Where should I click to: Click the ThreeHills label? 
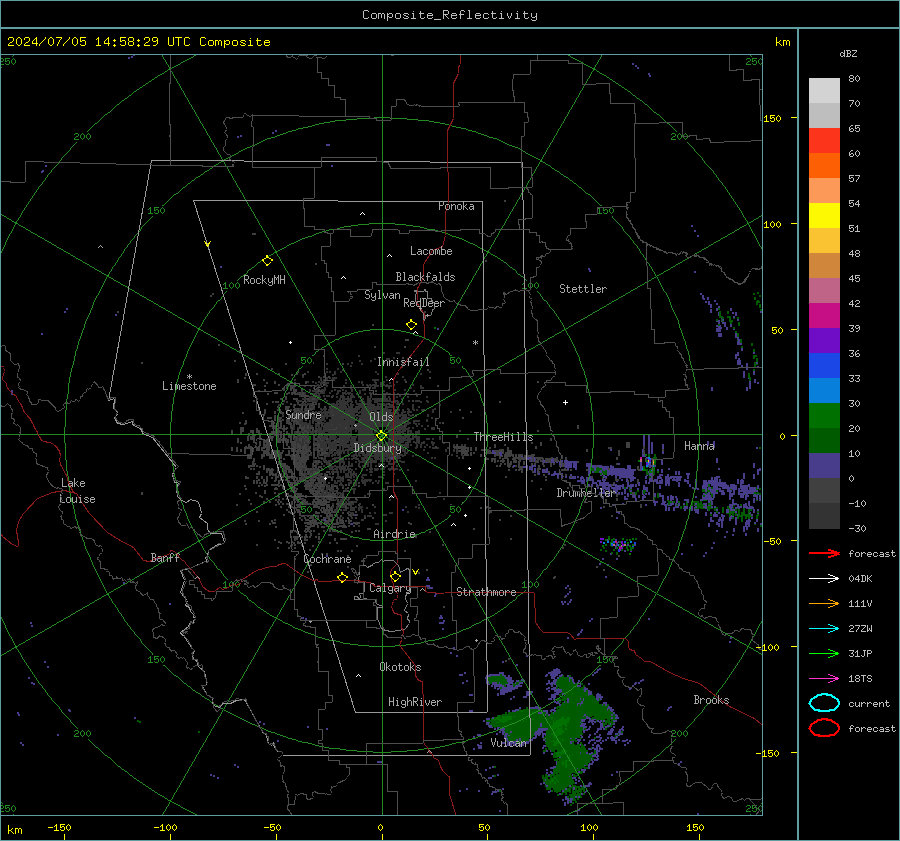pos(503,437)
